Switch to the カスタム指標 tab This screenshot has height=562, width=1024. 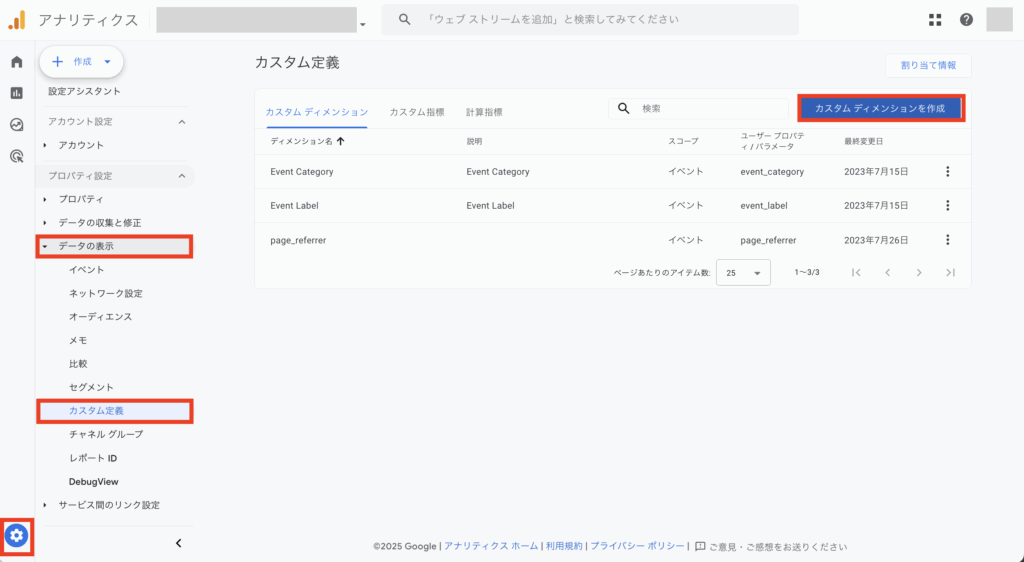(x=416, y=113)
